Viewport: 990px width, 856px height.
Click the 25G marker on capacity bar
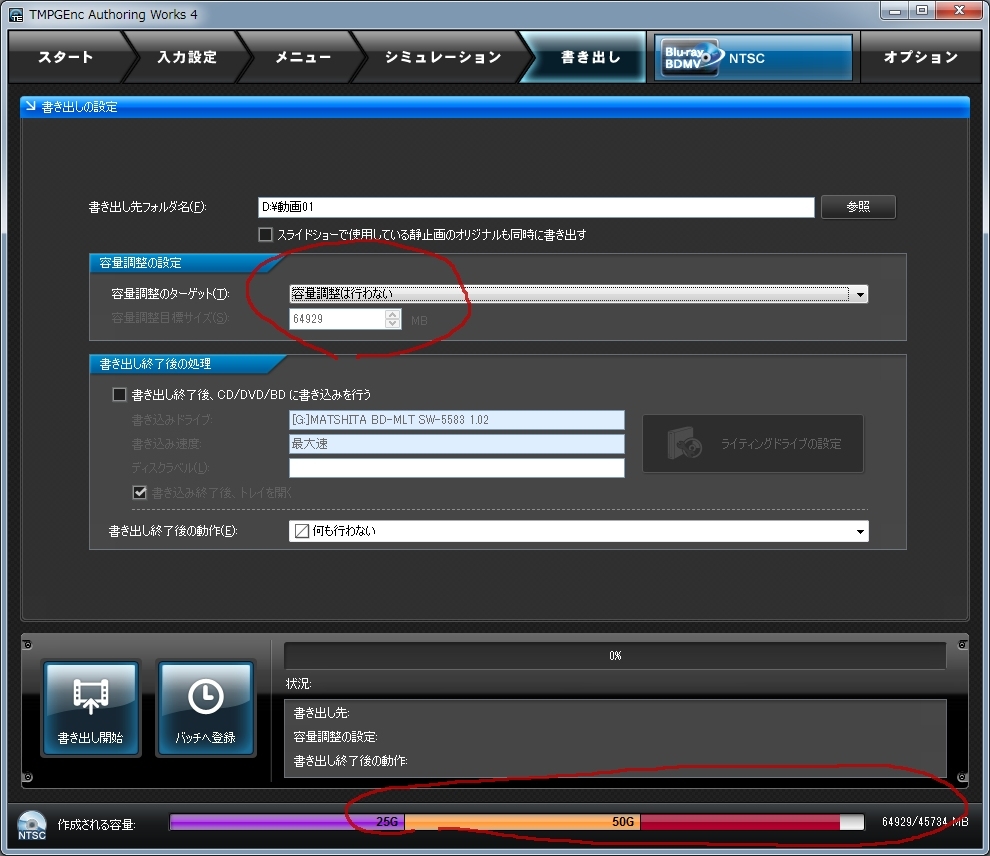(x=387, y=822)
